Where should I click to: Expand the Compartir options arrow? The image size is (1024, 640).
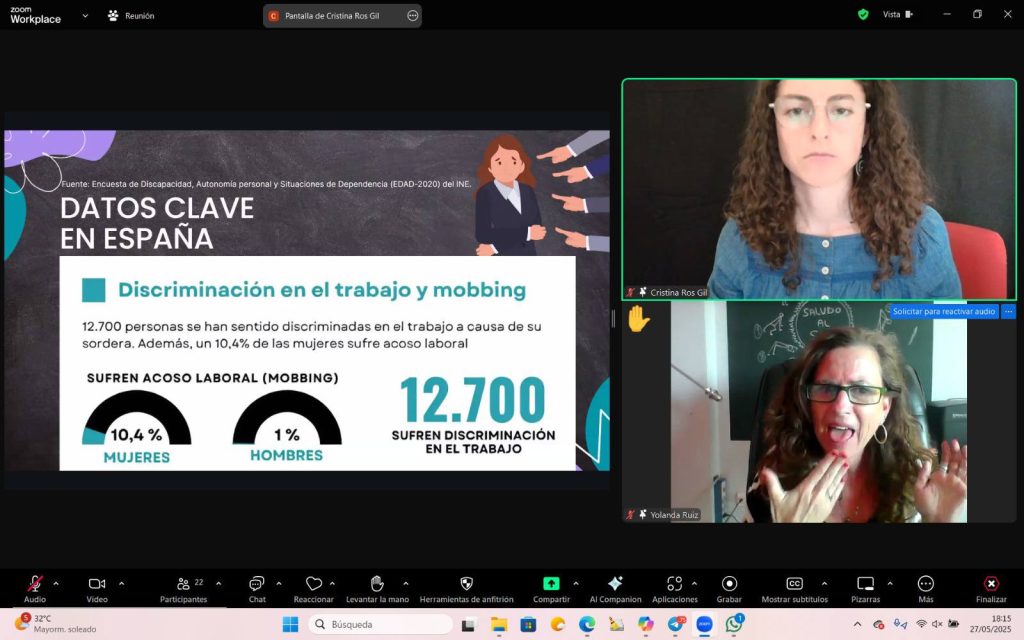point(575,584)
